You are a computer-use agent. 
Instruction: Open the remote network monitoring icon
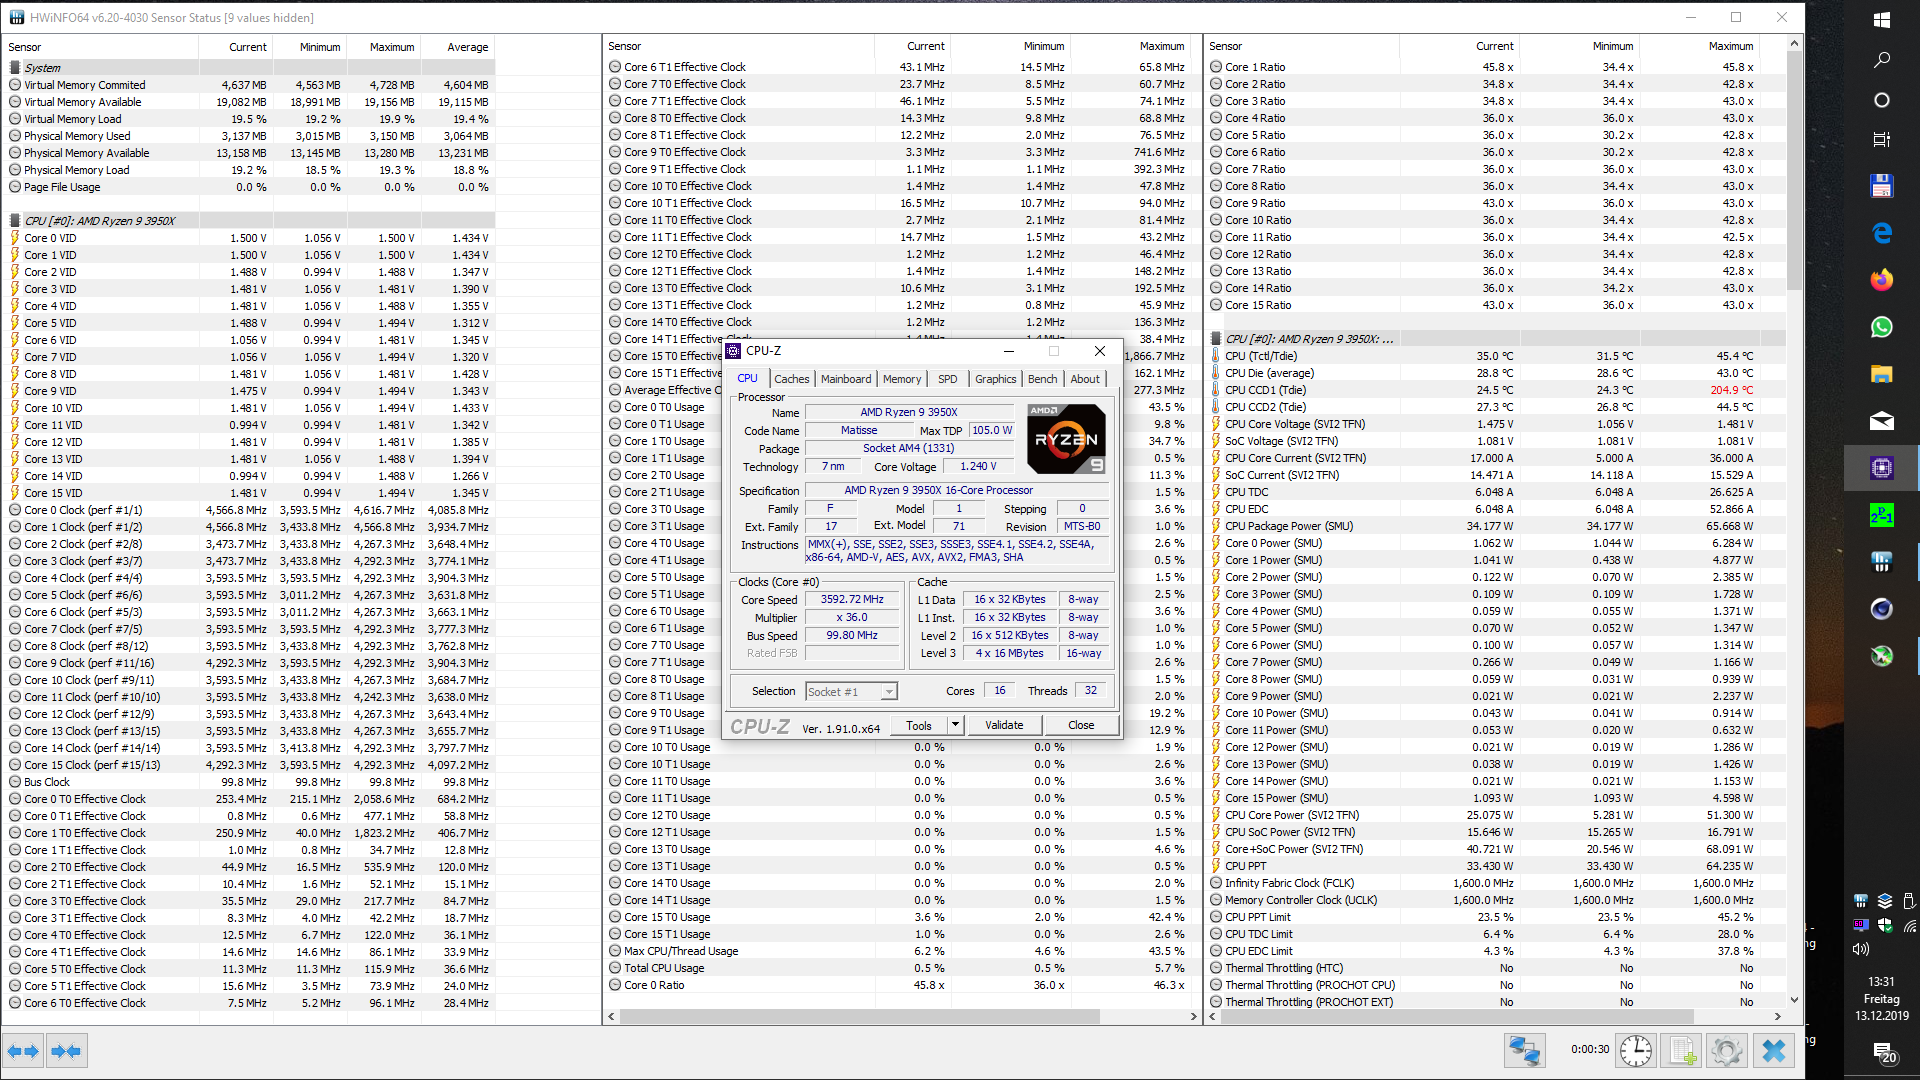click(1524, 1051)
